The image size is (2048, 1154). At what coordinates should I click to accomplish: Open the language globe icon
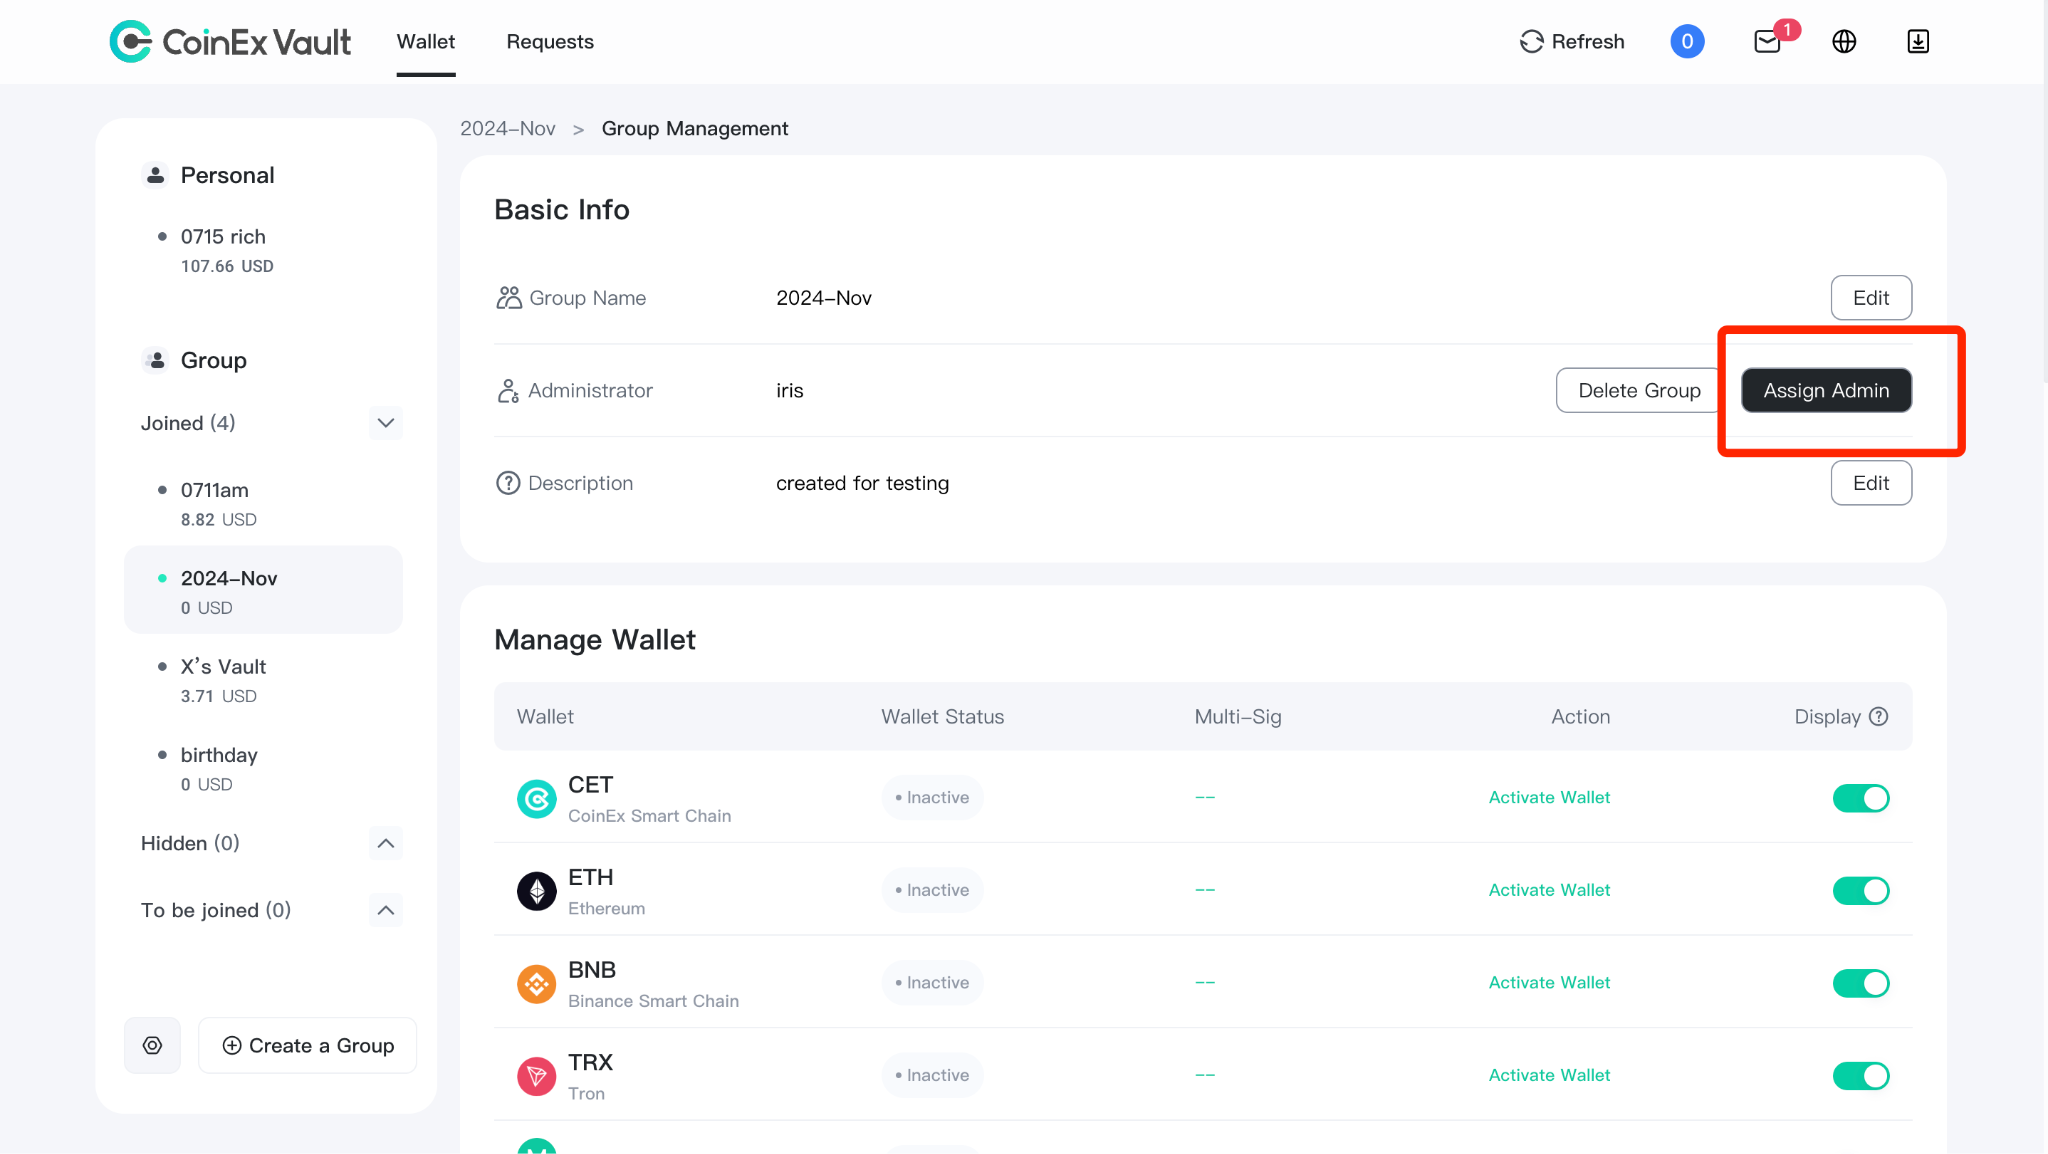[1844, 41]
